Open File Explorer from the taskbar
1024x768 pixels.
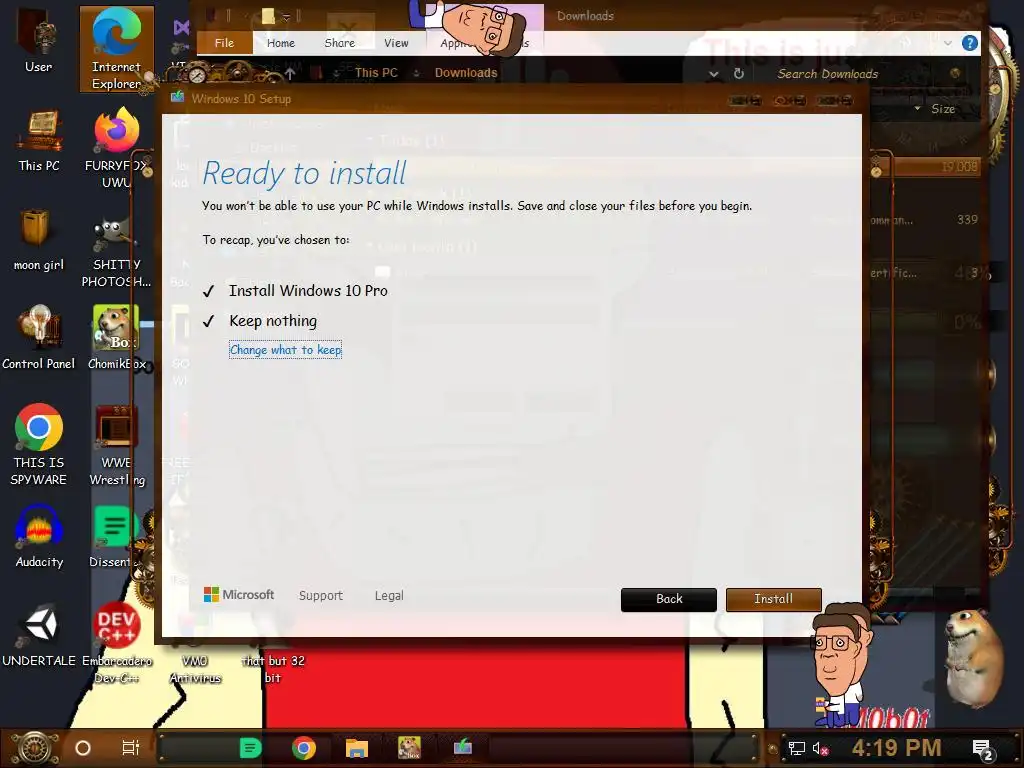(357, 748)
